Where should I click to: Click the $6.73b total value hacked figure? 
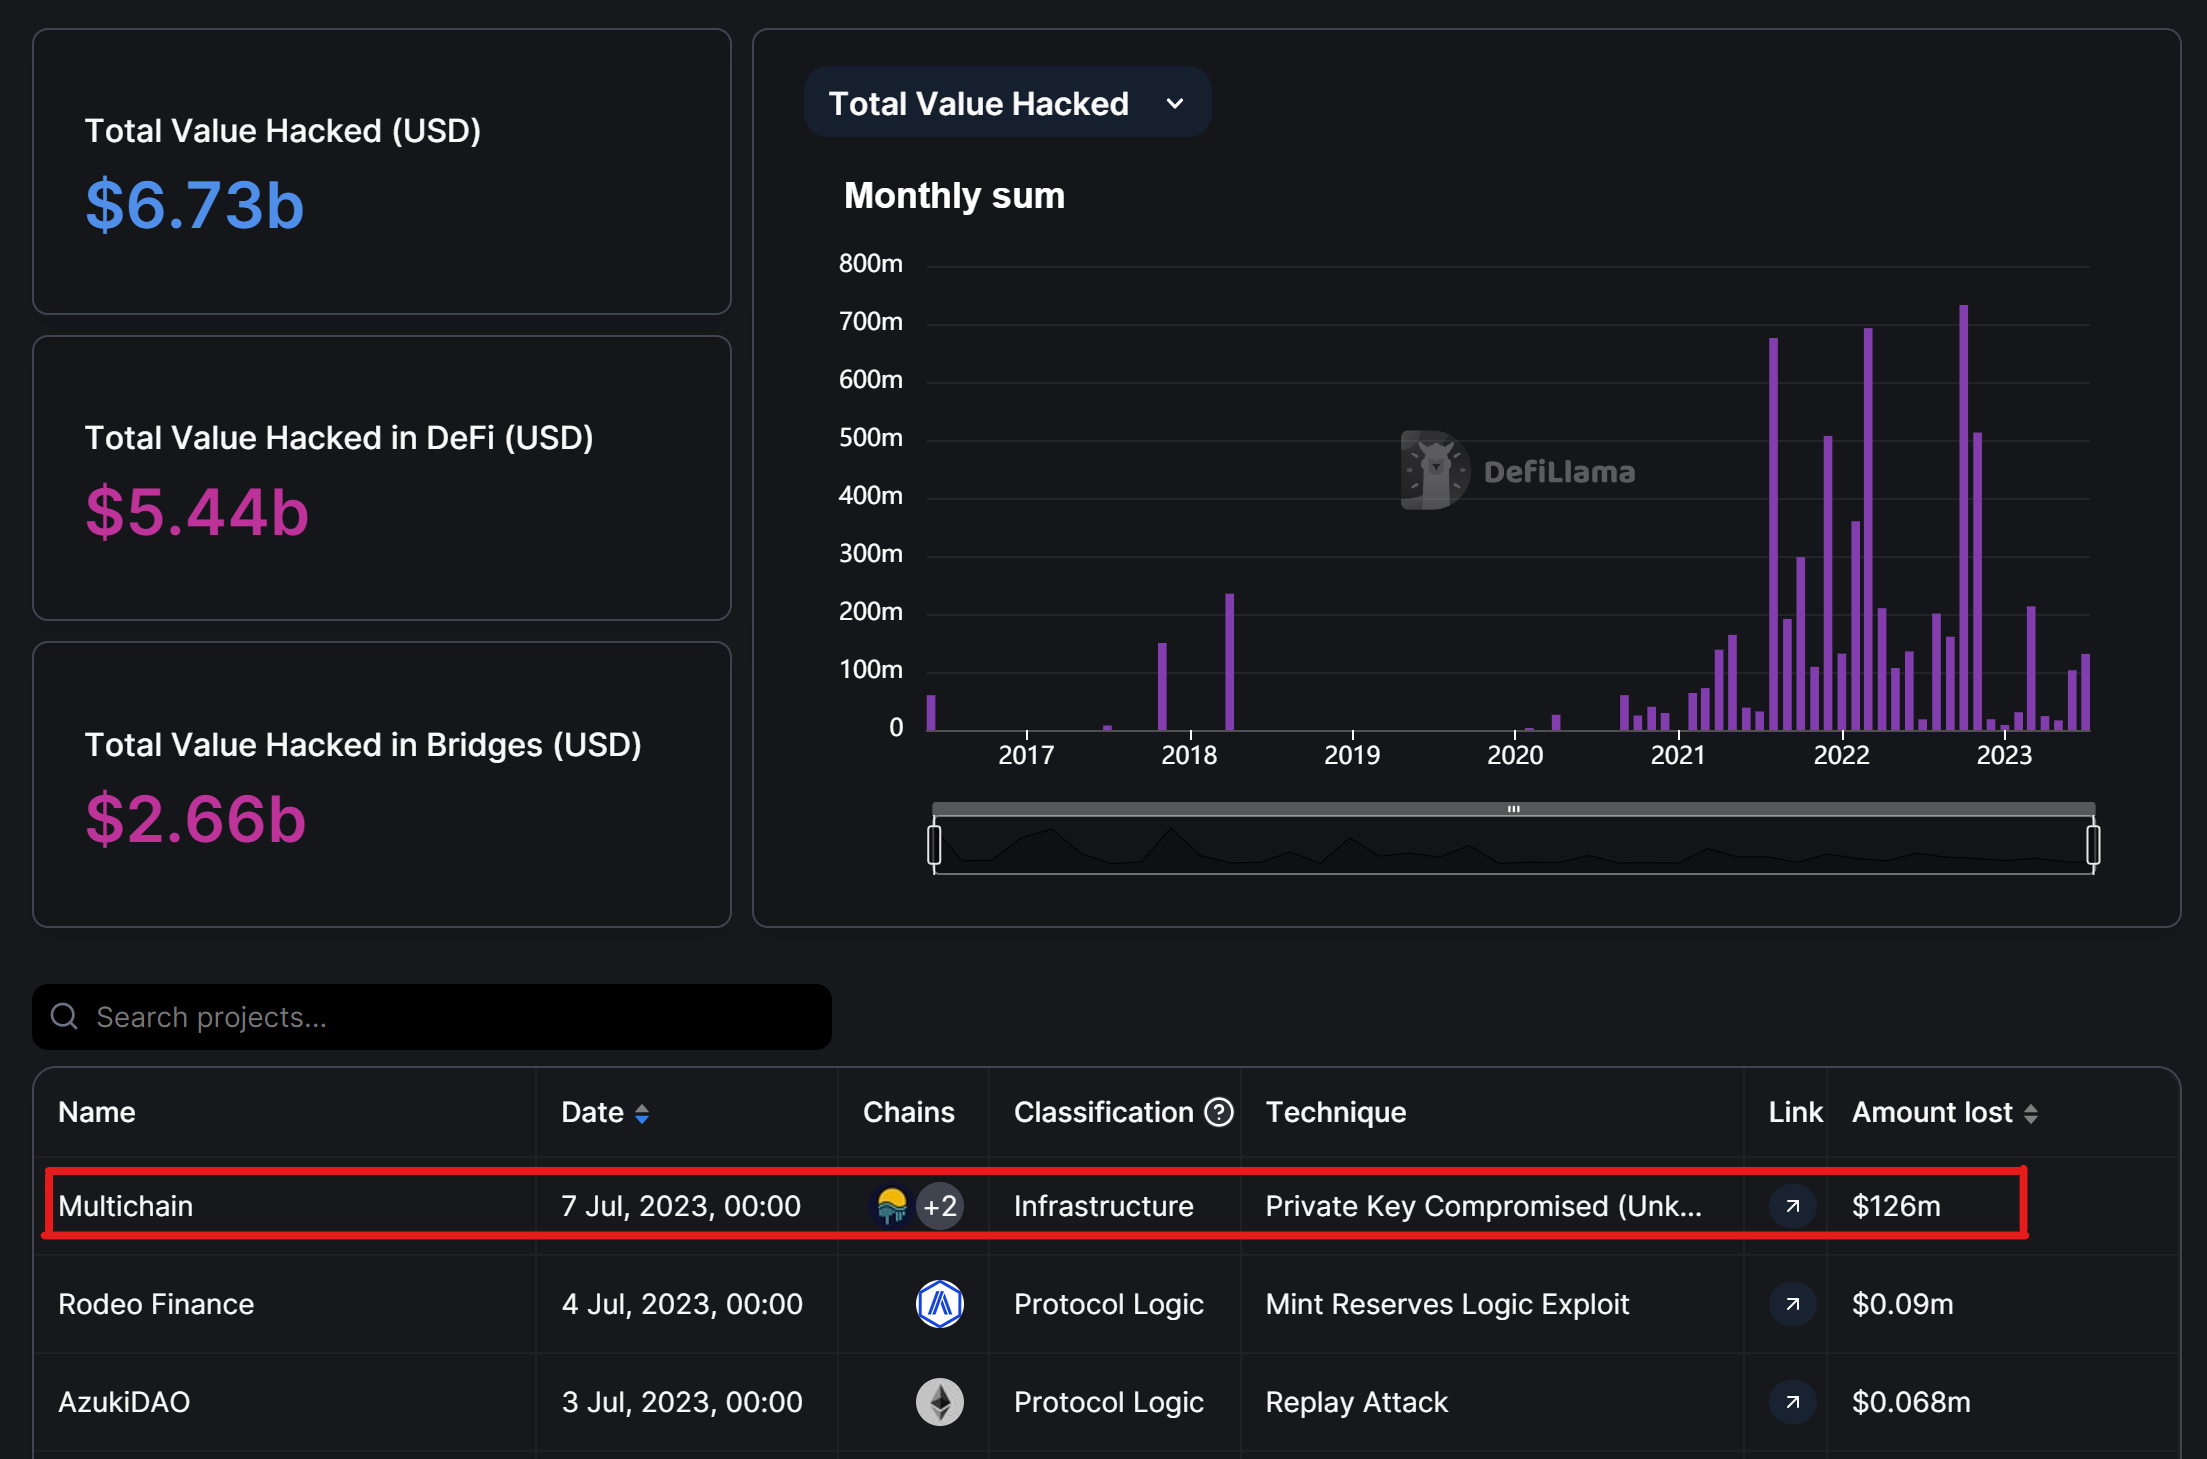195,205
